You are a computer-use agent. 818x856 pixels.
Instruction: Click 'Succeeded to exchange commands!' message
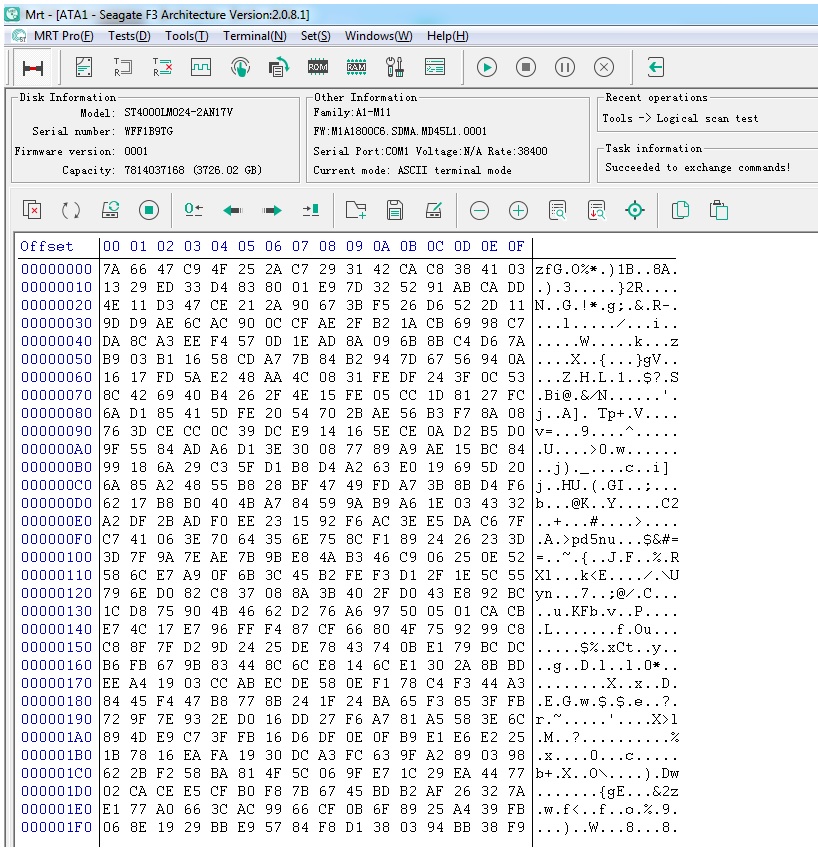(x=698, y=168)
